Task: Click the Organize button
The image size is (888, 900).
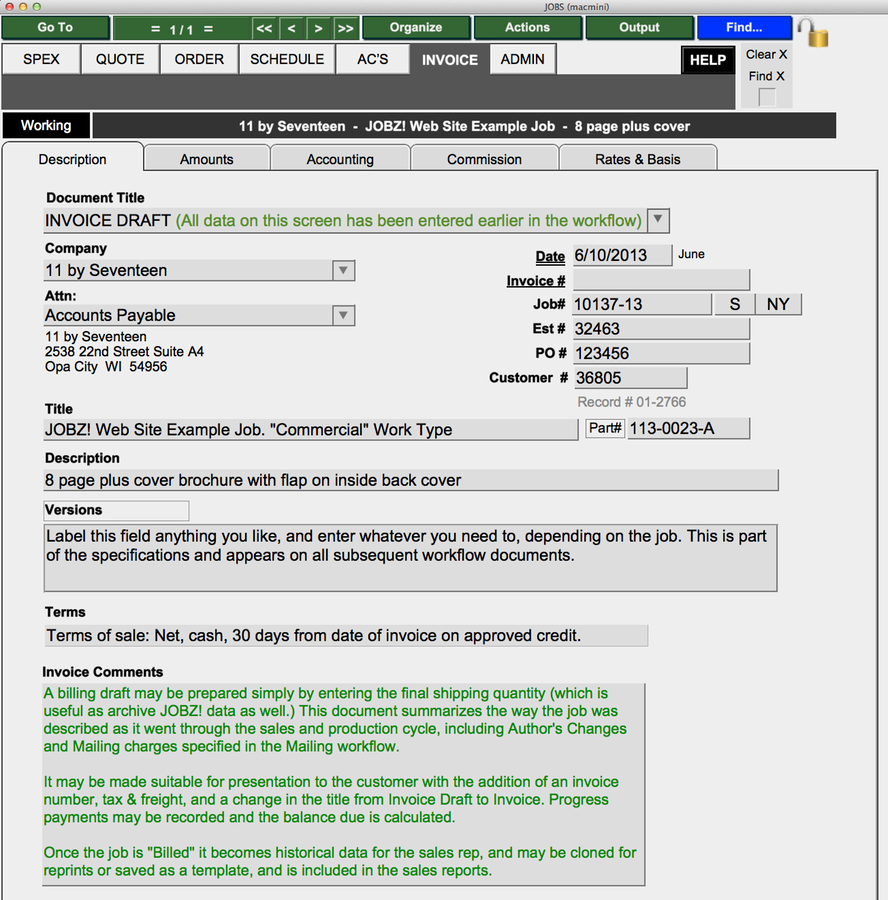Action: tap(416, 28)
